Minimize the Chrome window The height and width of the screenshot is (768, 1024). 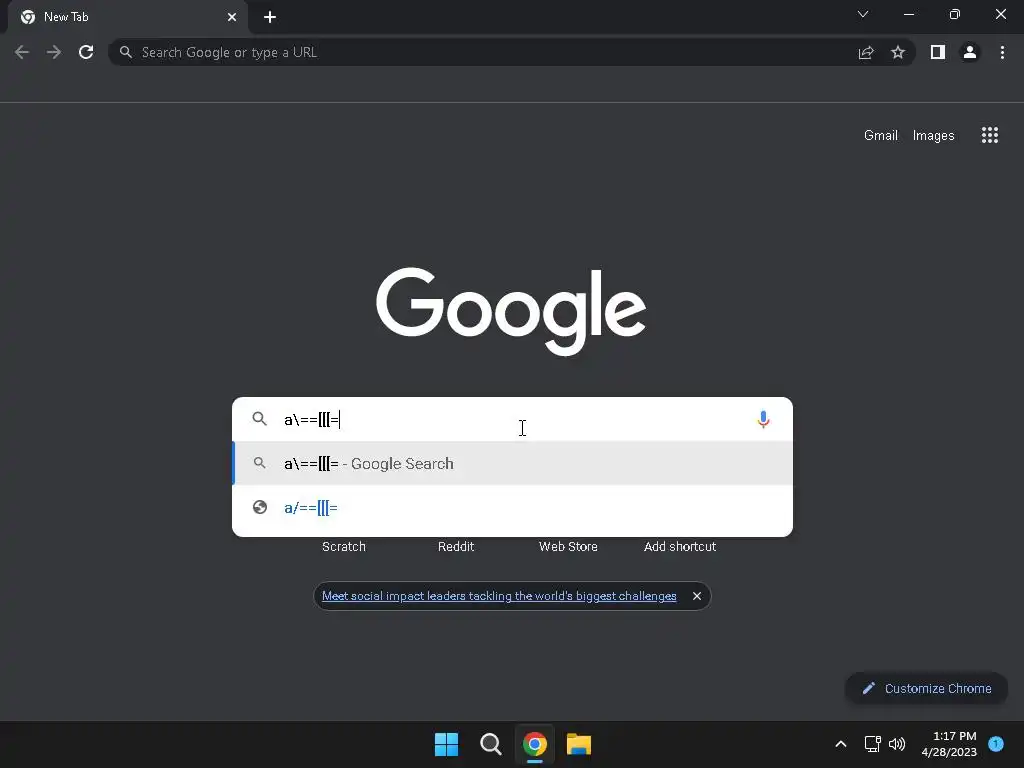(x=909, y=14)
